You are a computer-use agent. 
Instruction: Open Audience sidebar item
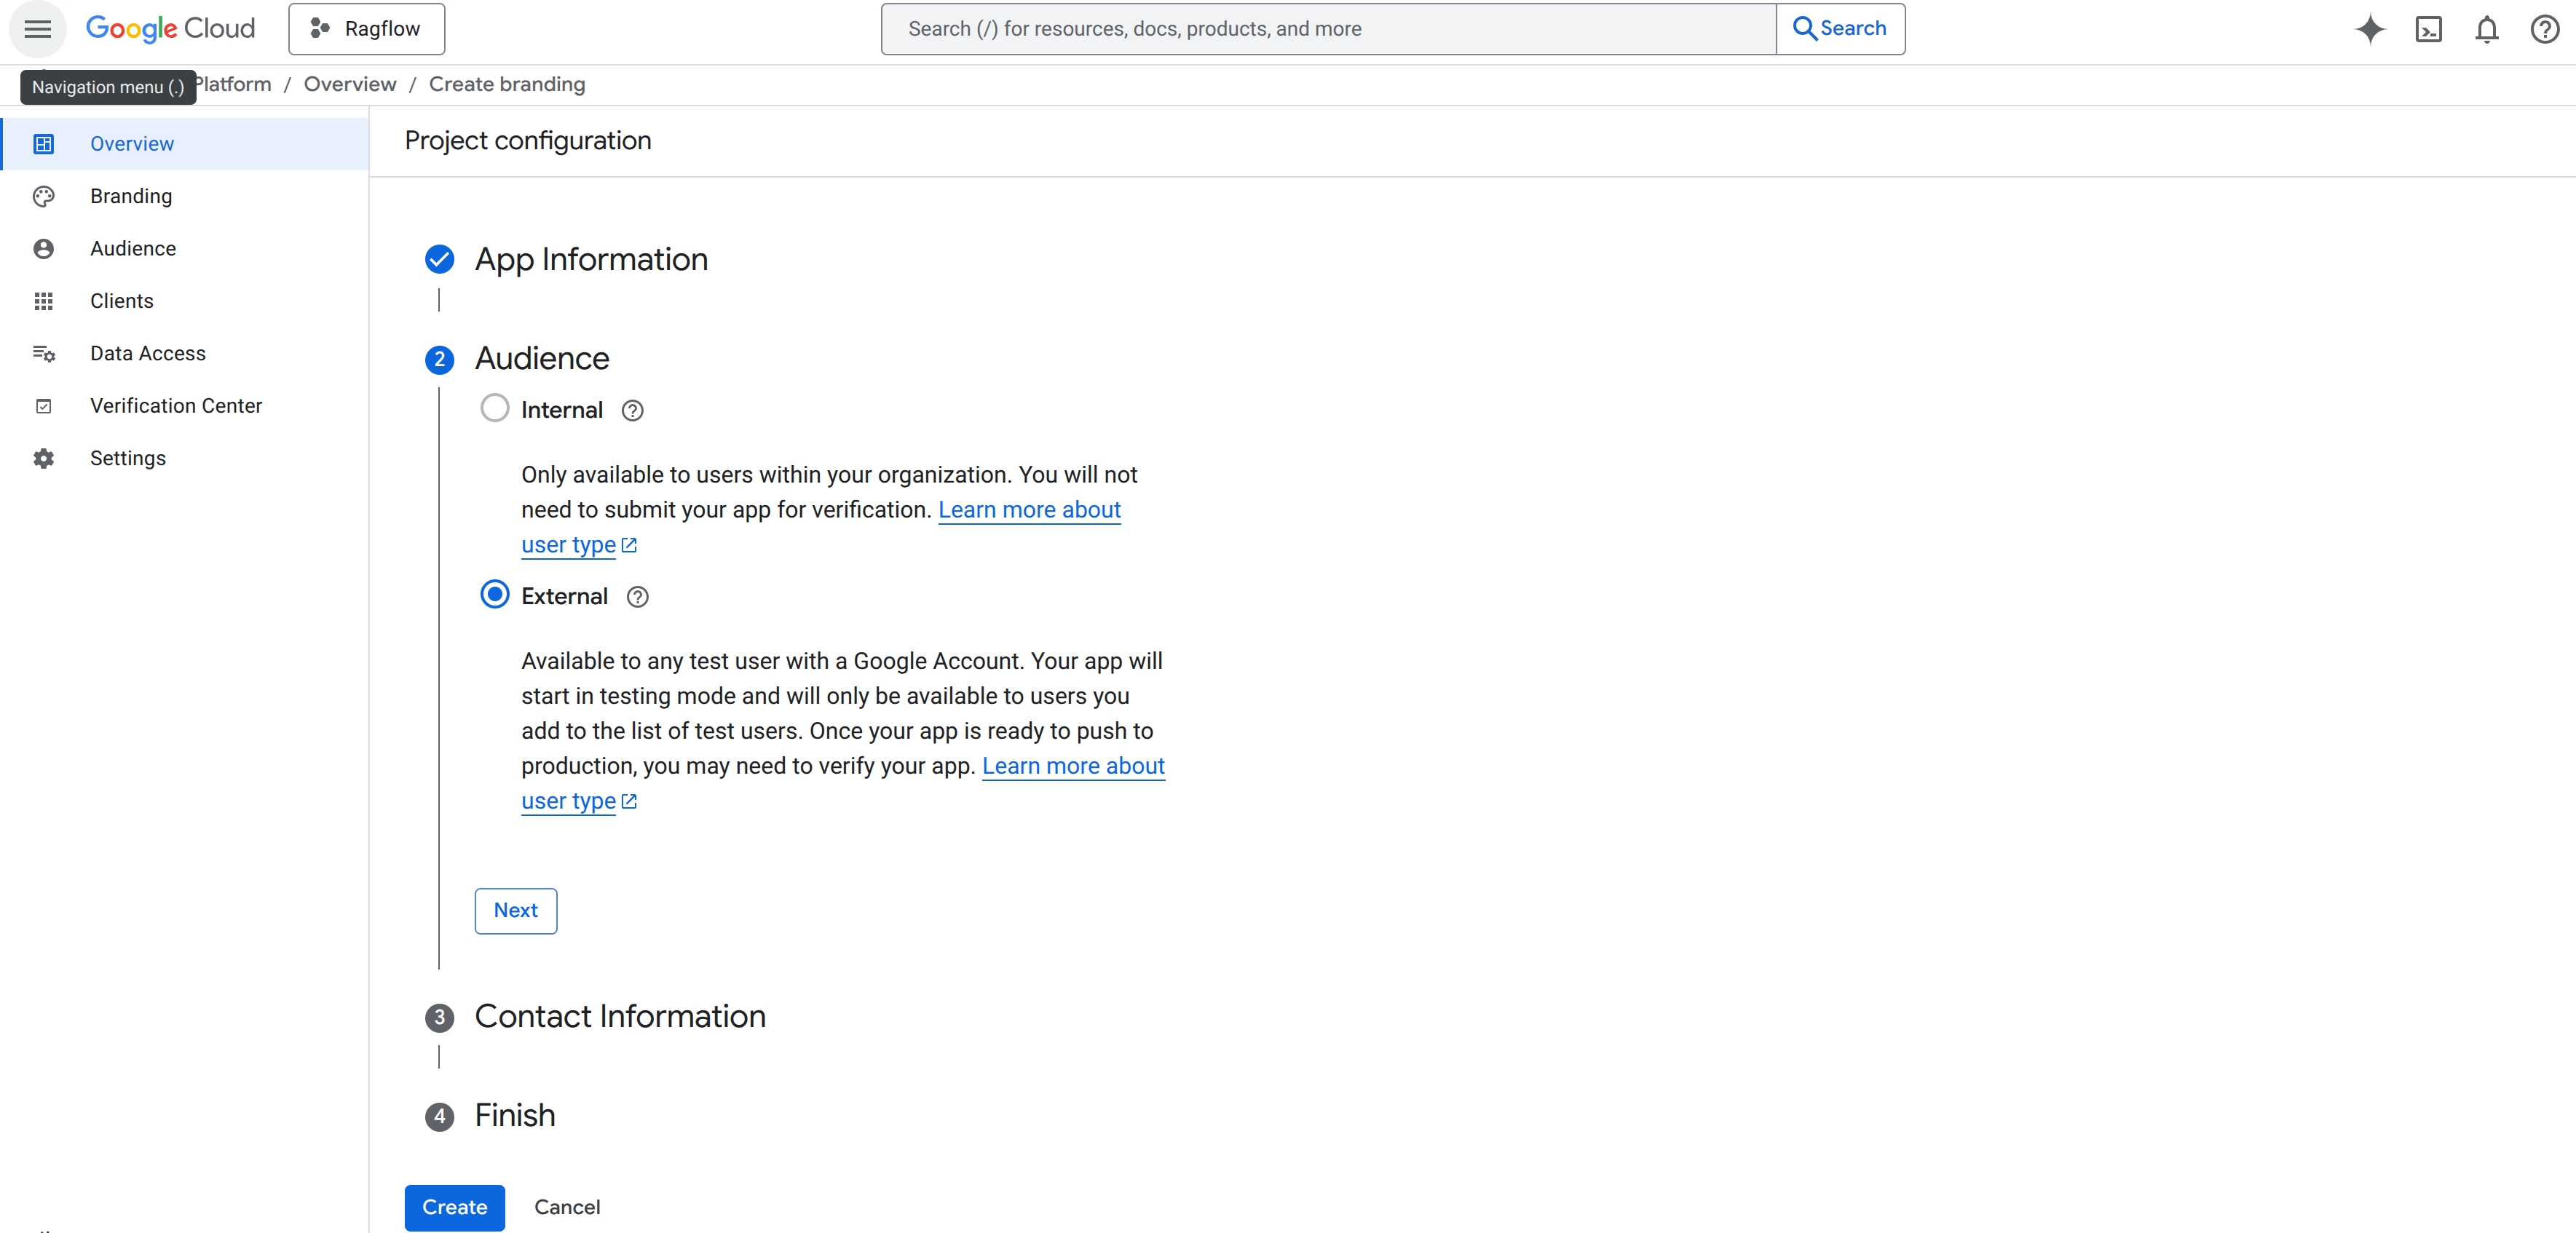[x=185, y=249]
